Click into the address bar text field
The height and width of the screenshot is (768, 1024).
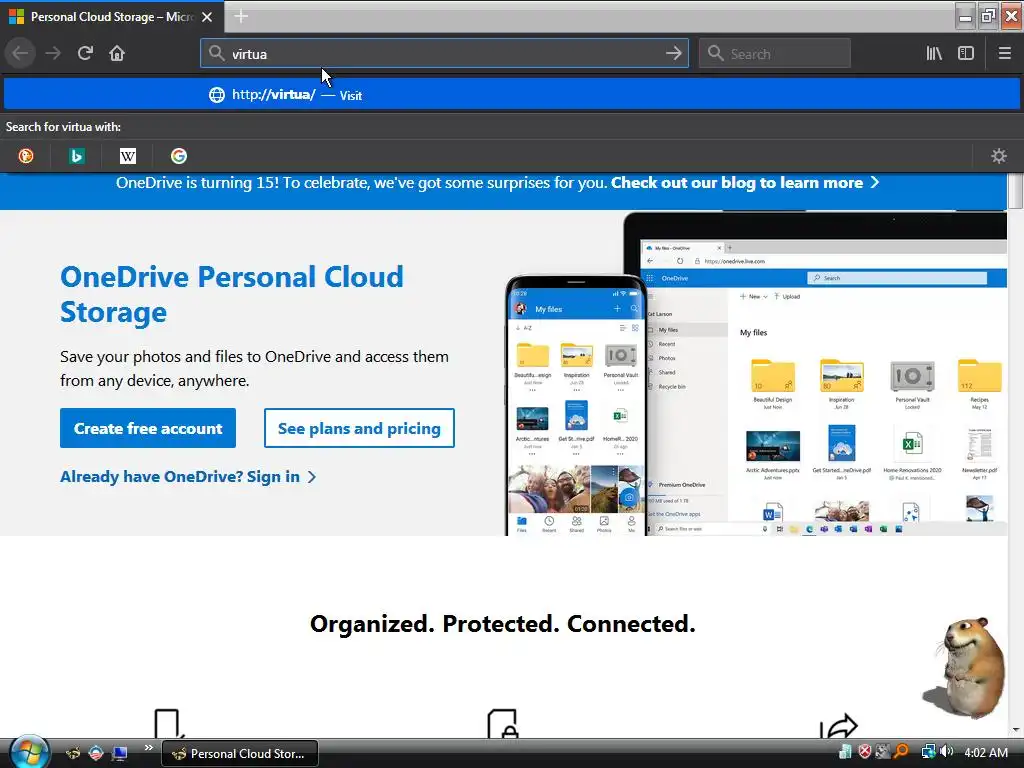[444, 54]
